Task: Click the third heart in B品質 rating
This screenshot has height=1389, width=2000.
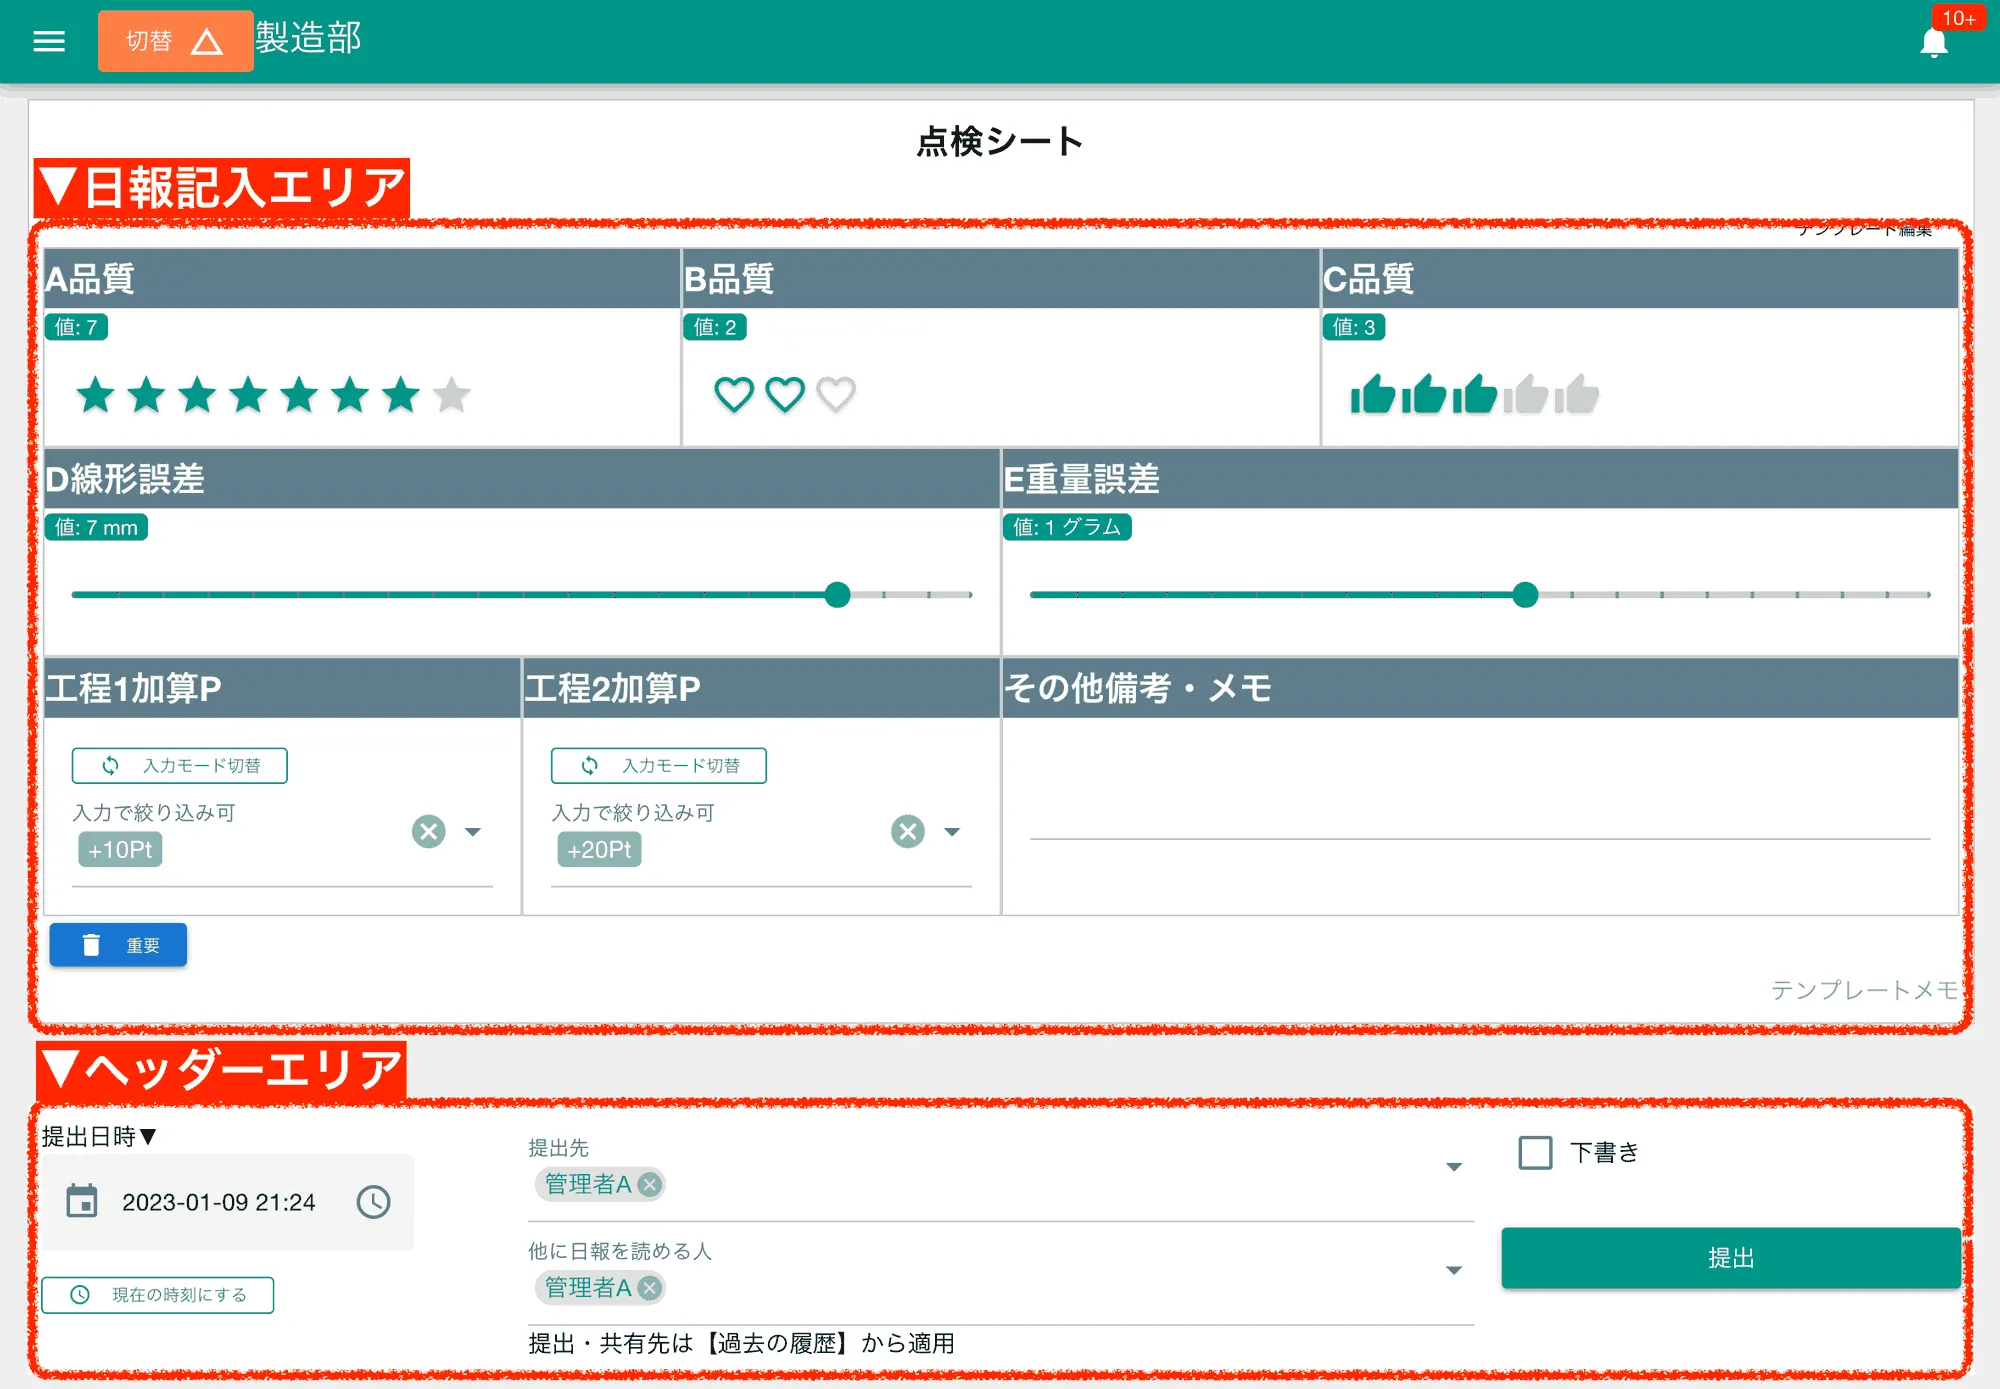Action: tap(836, 393)
